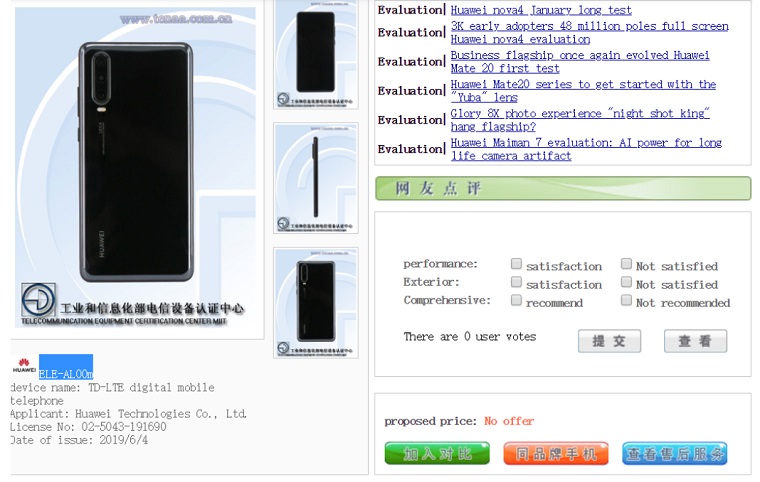Click the 提交 submit button
The image size is (760, 482).
[x=609, y=341]
